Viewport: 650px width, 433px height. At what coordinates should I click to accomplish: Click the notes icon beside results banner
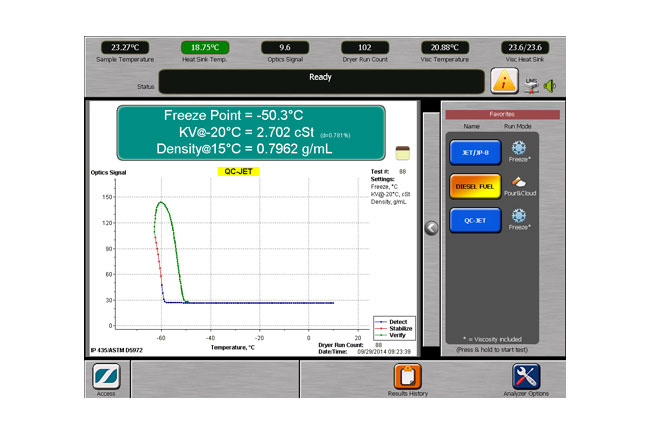[402, 150]
